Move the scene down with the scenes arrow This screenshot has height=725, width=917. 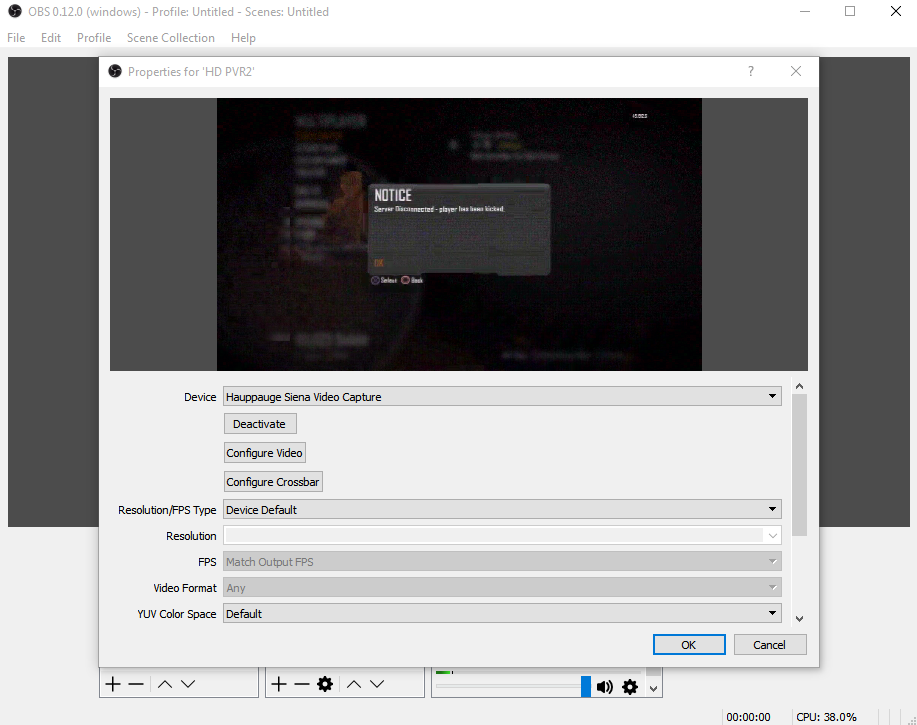pos(188,684)
